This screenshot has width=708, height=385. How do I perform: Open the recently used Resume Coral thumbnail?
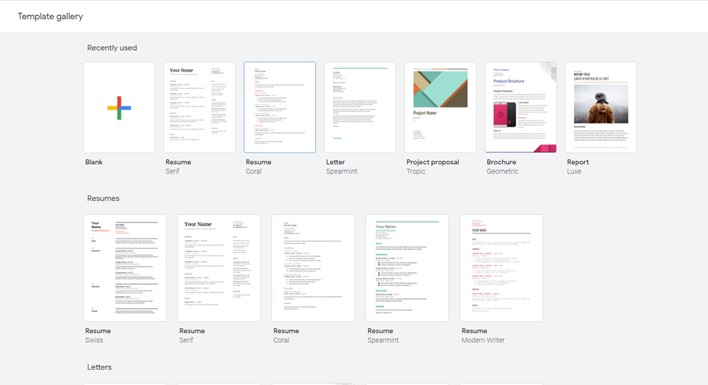(x=280, y=107)
